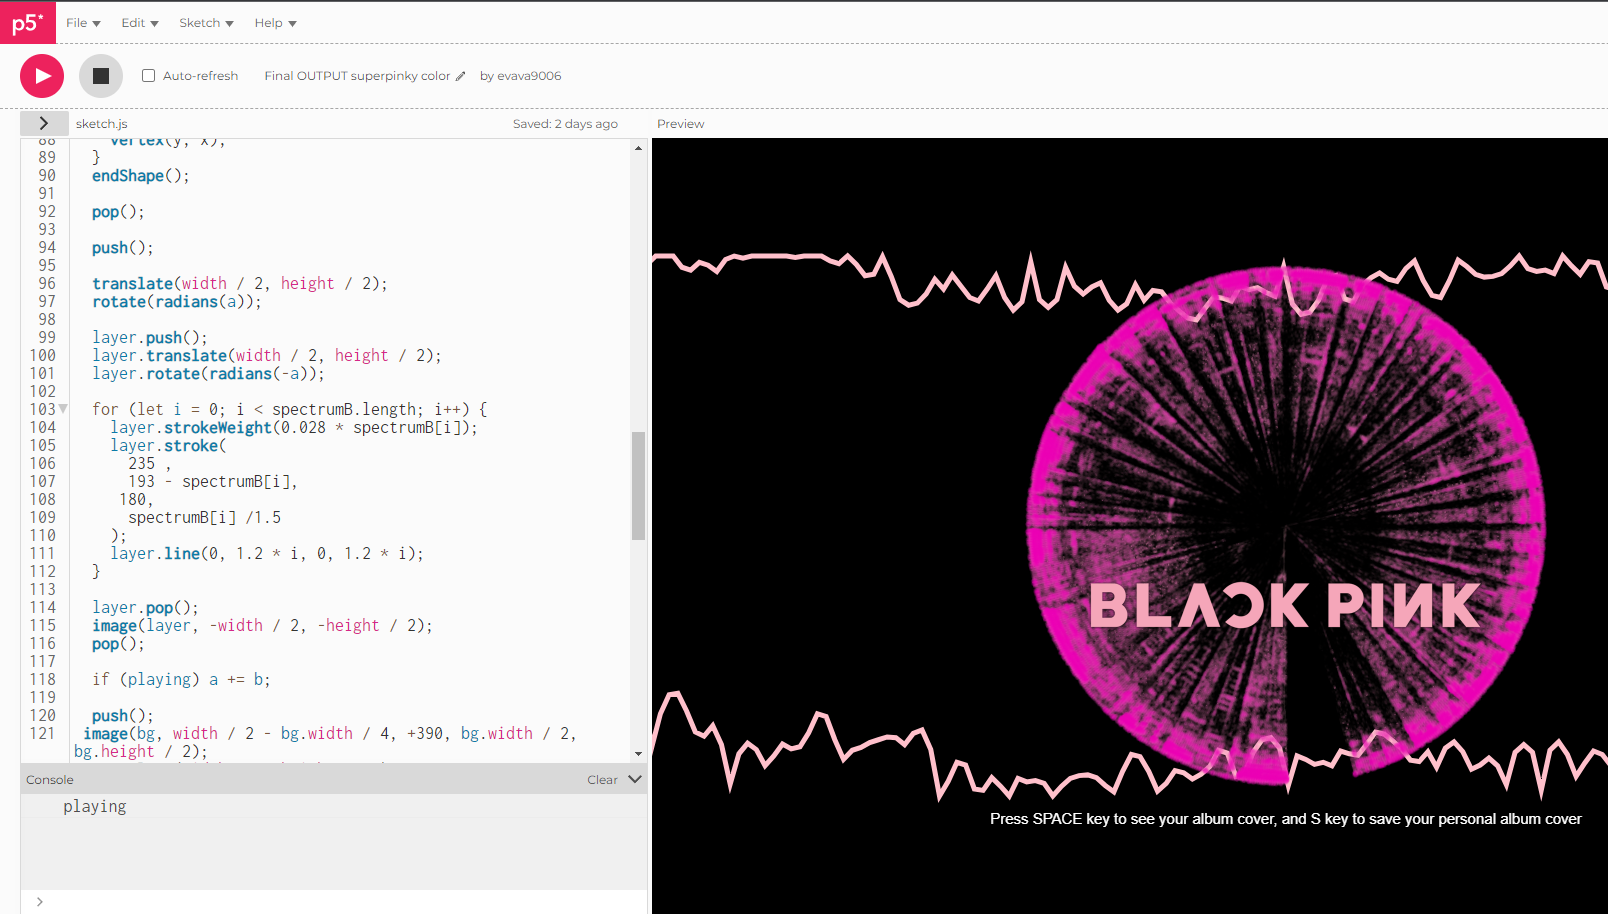The width and height of the screenshot is (1608, 914).
Task: Click the 'playing' console output line
Action: point(95,806)
